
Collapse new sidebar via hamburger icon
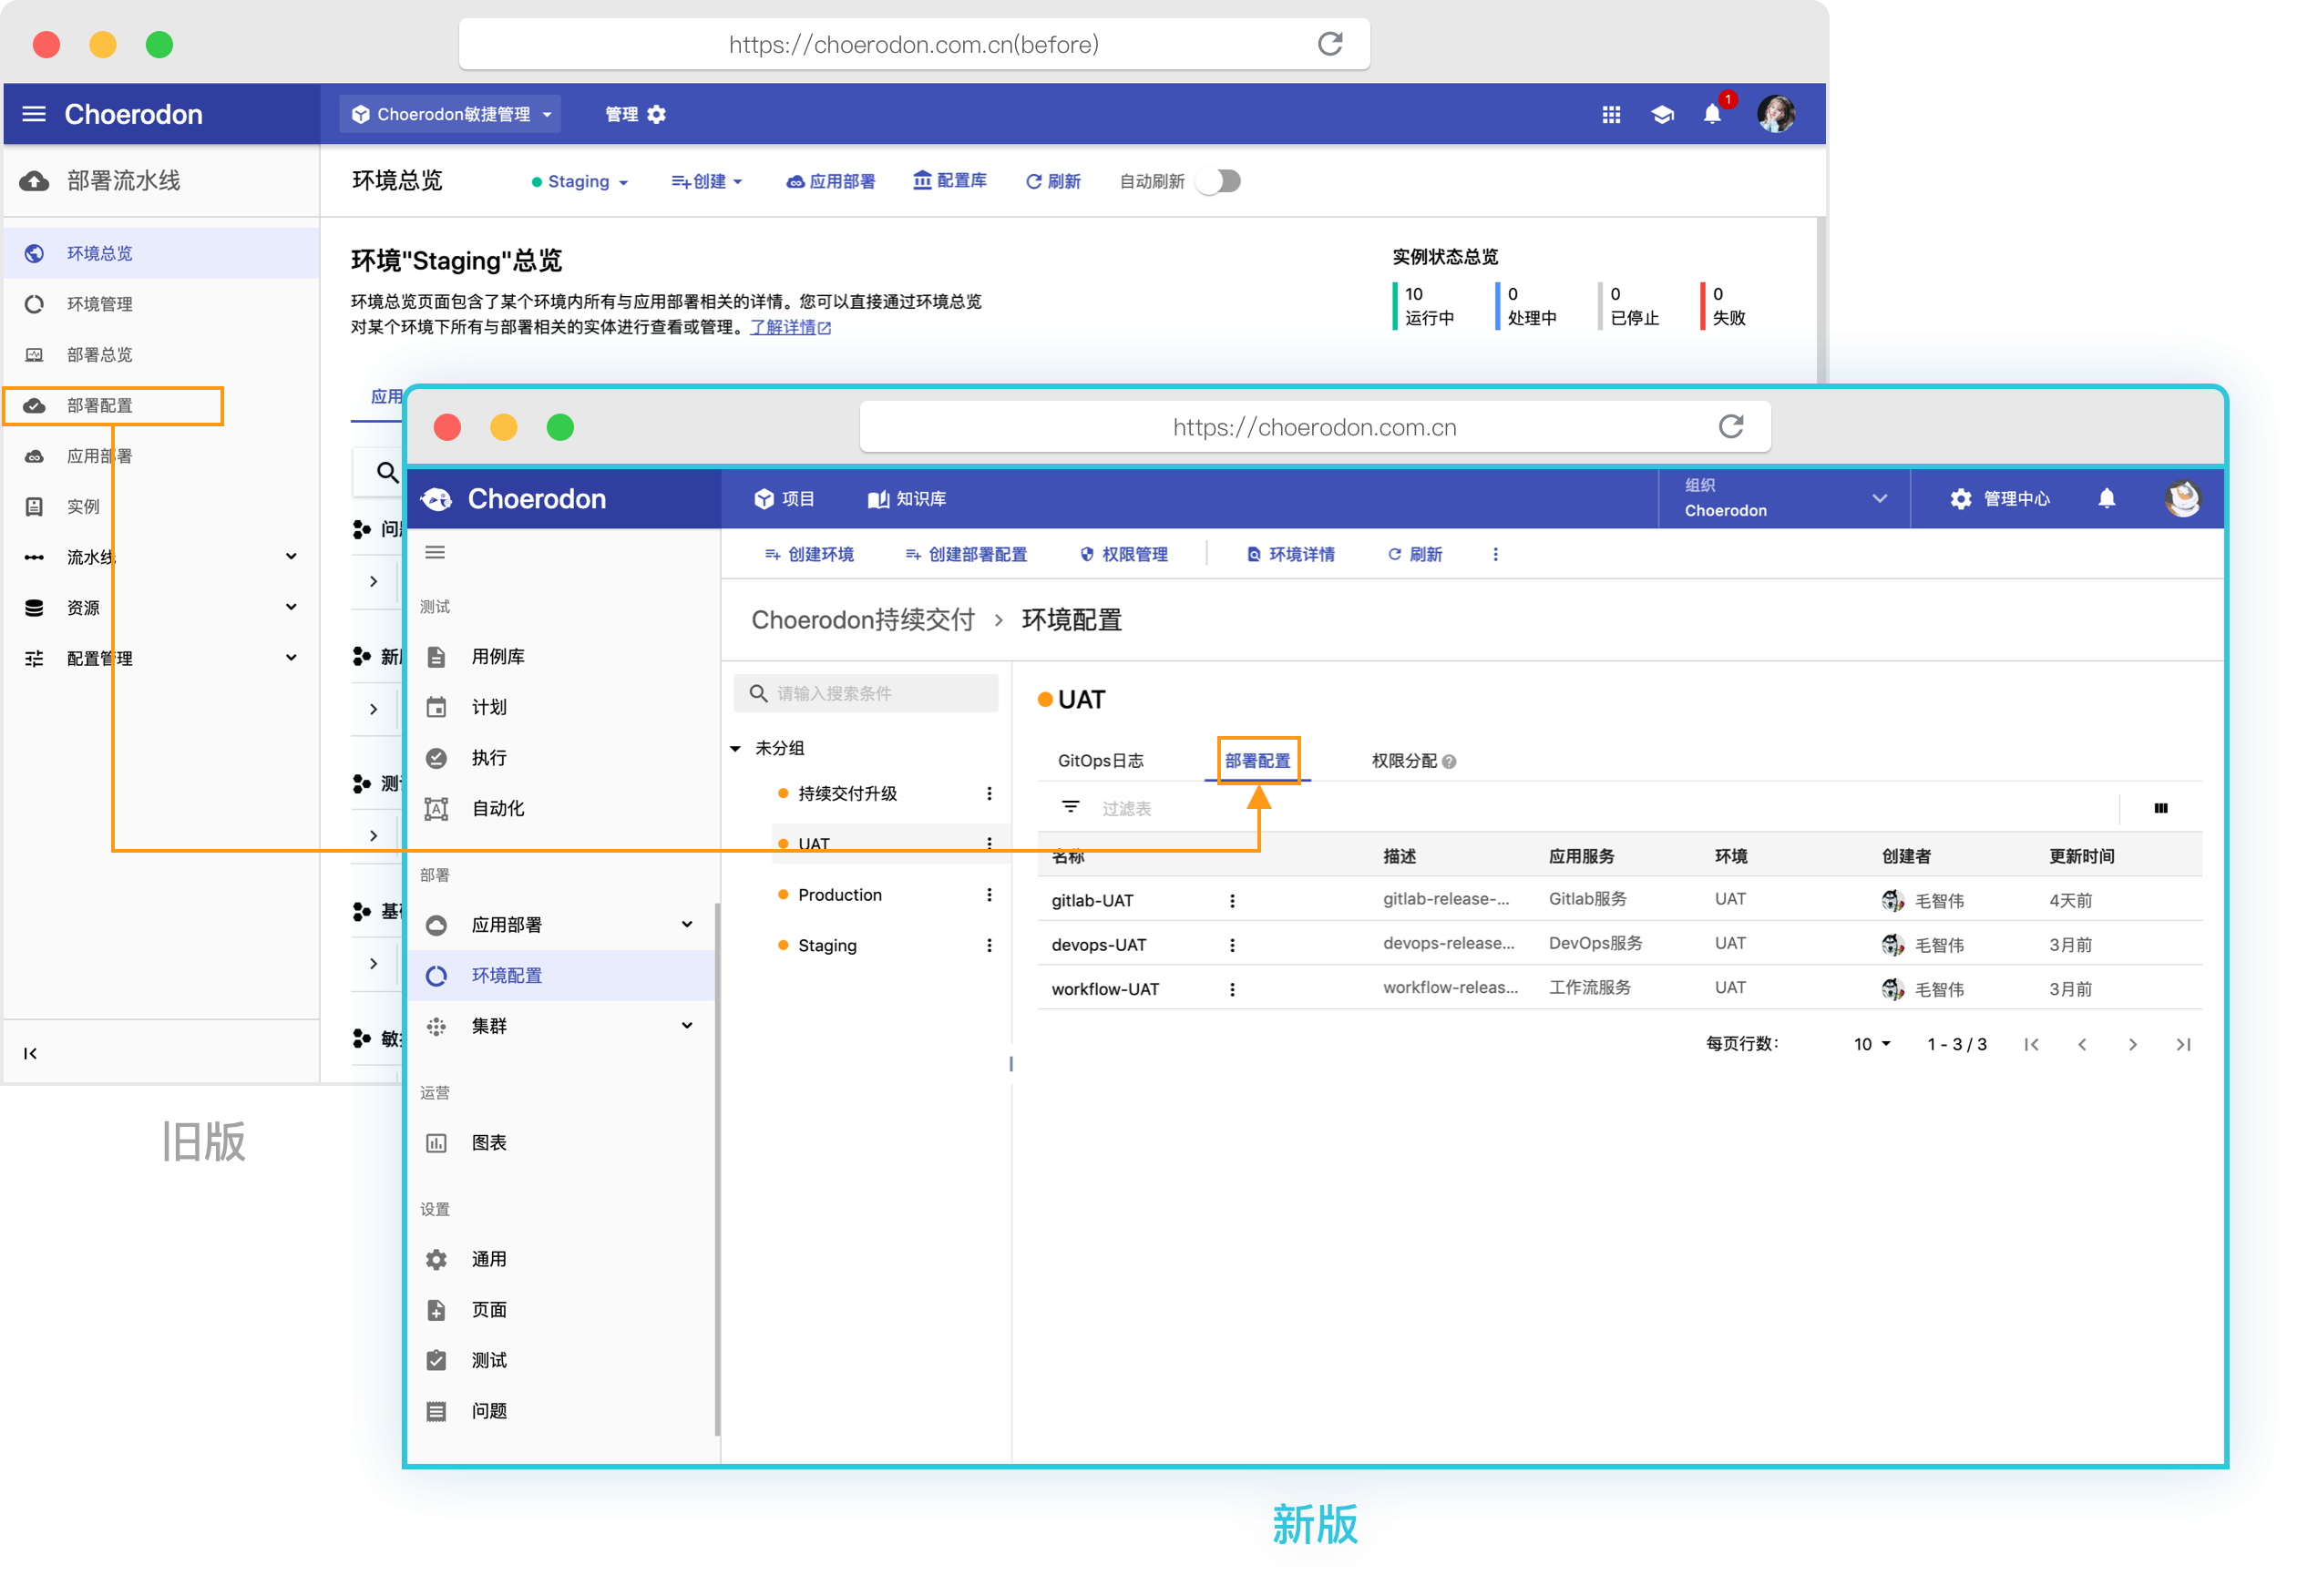pos(435,552)
